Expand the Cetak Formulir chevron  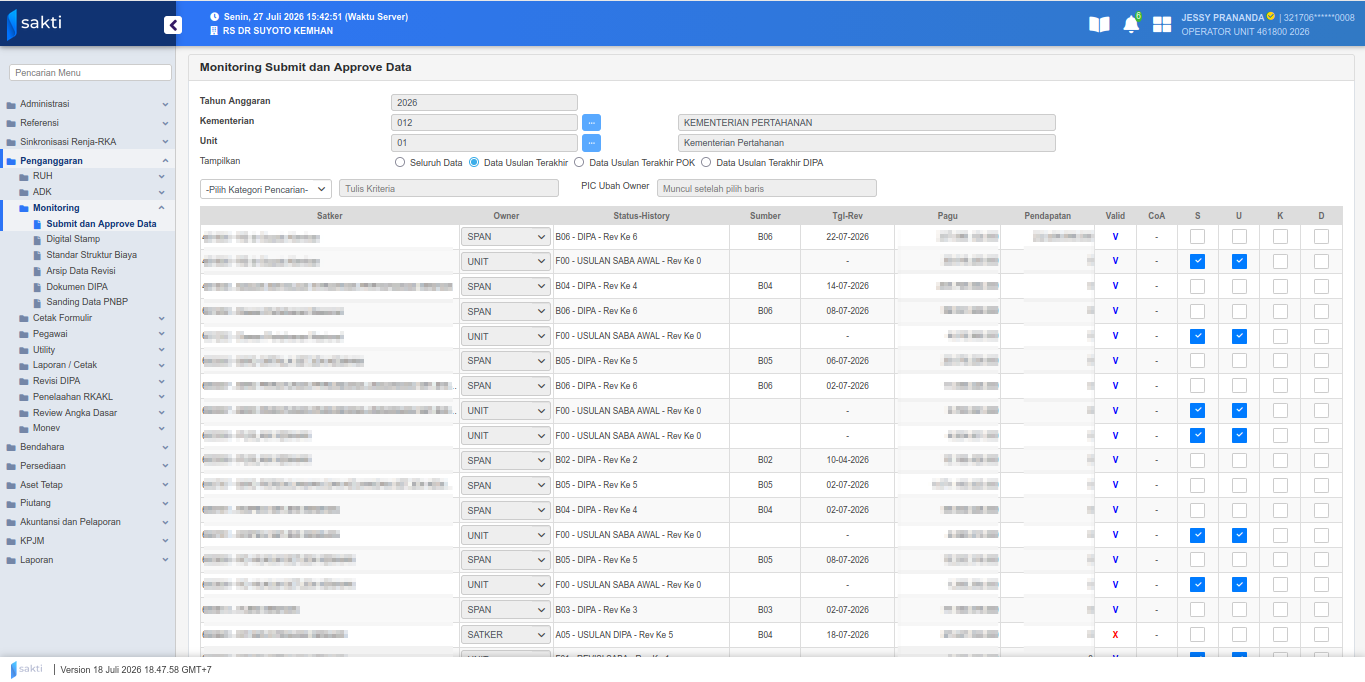[x=161, y=318]
